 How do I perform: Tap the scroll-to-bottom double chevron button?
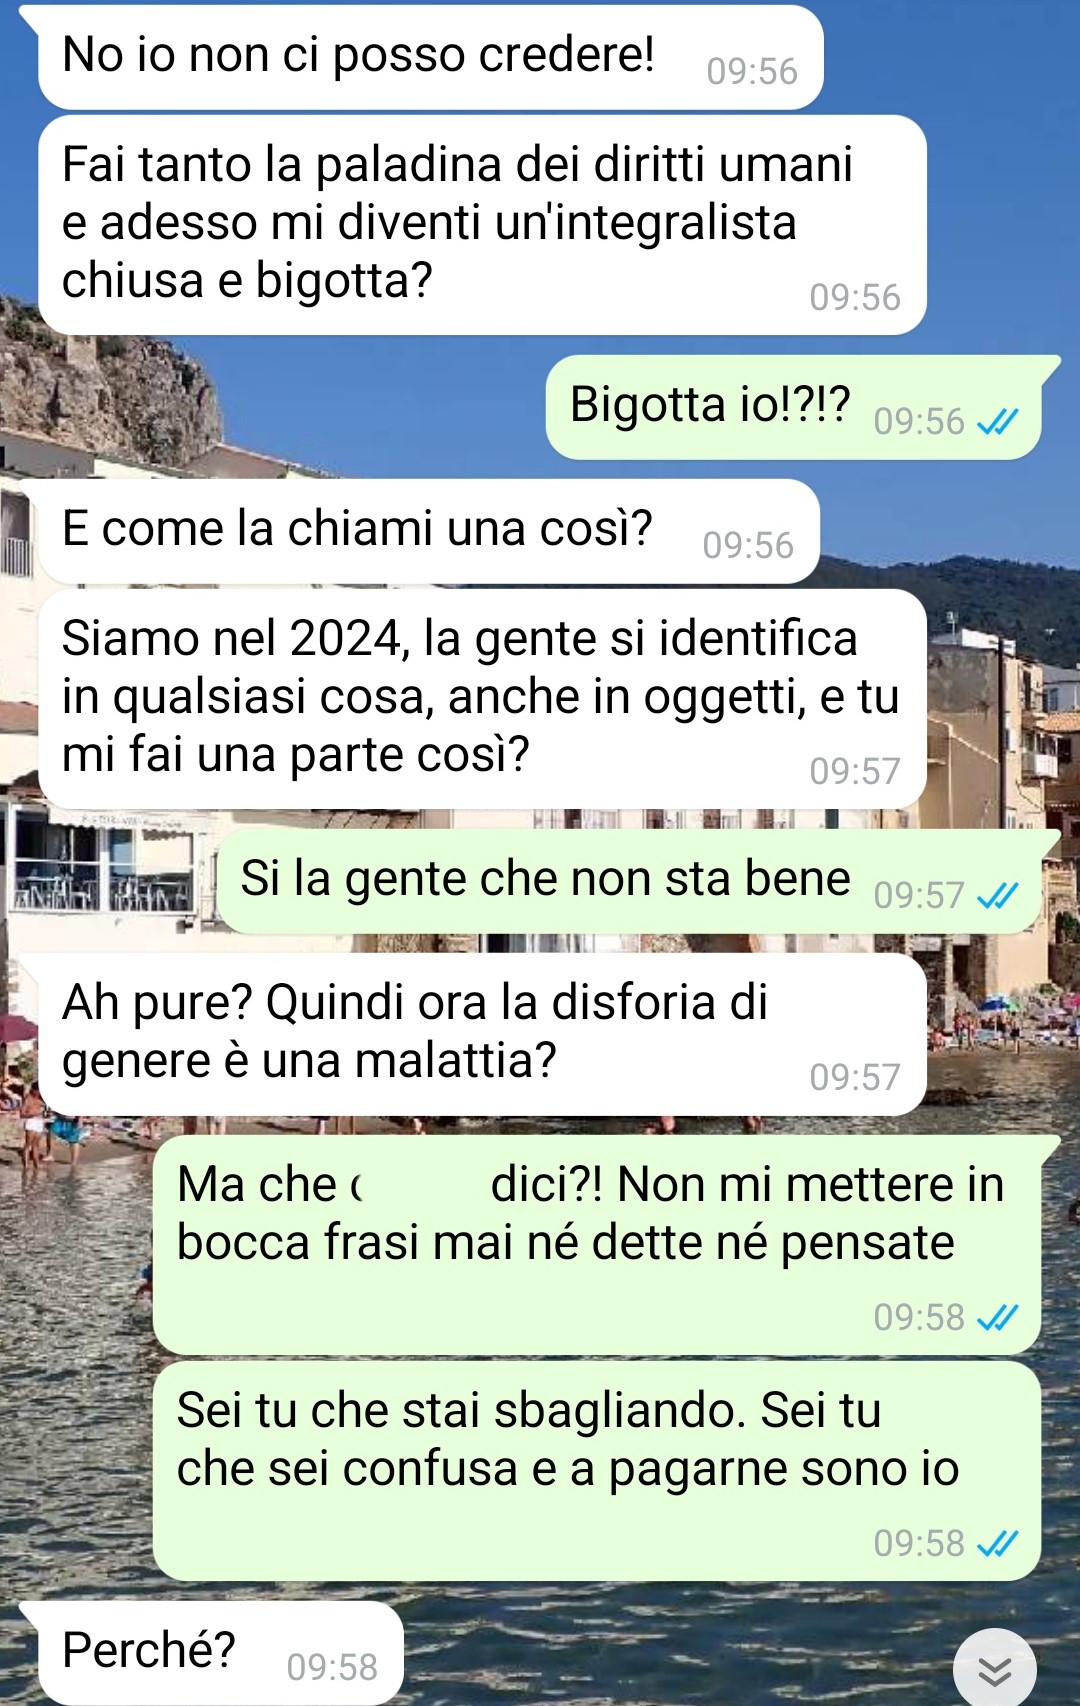pos(995,1669)
